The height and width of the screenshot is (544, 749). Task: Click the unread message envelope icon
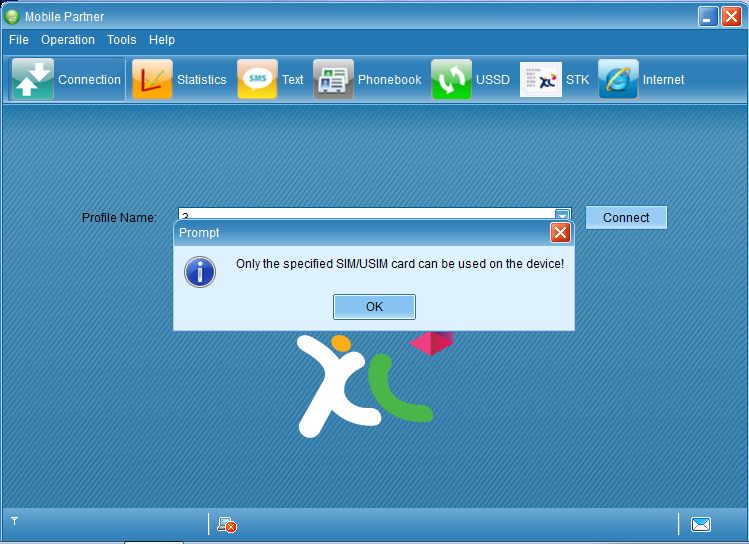click(700, 524)
